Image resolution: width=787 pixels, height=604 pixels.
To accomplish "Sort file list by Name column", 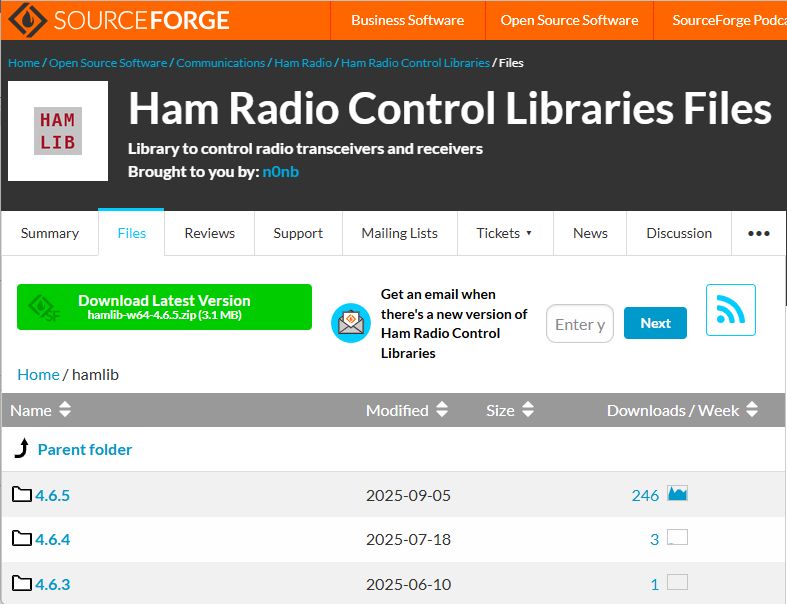I will (40, 410).
